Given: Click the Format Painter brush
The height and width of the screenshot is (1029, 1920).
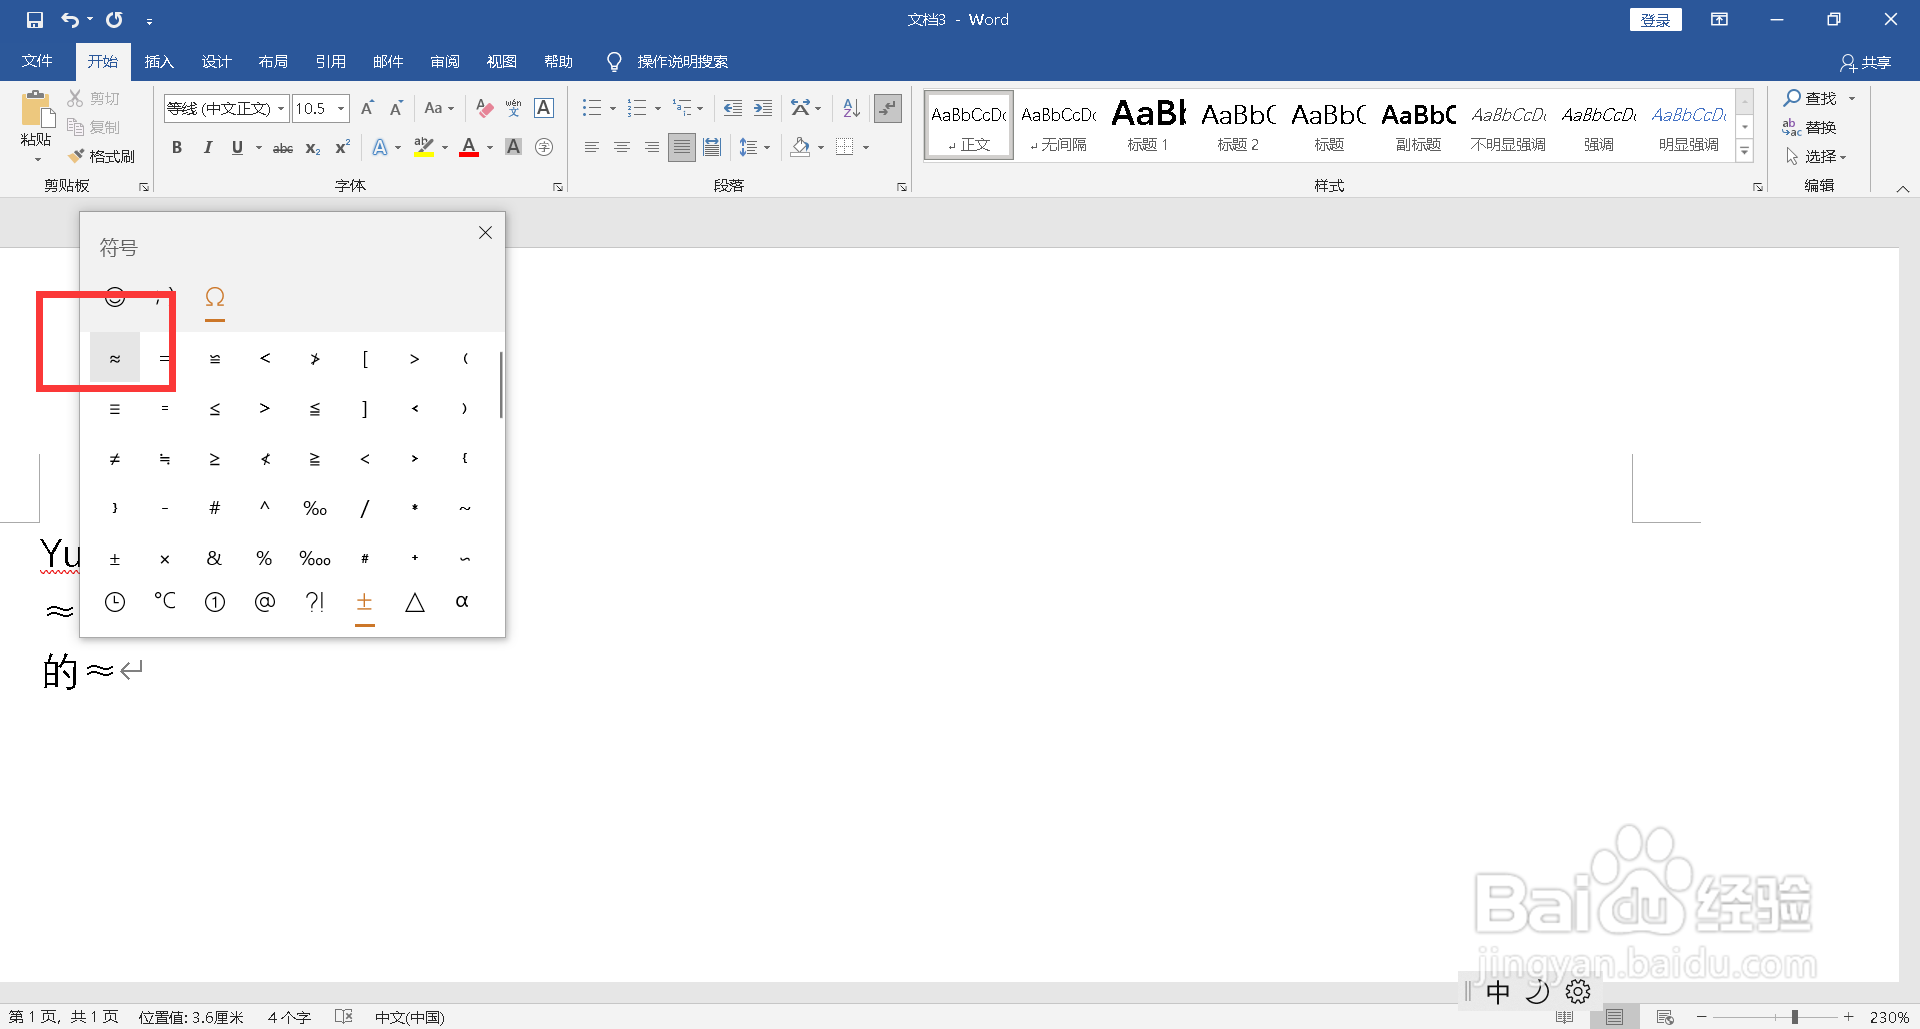Looking at the screenshot, I should coord(101,156).
